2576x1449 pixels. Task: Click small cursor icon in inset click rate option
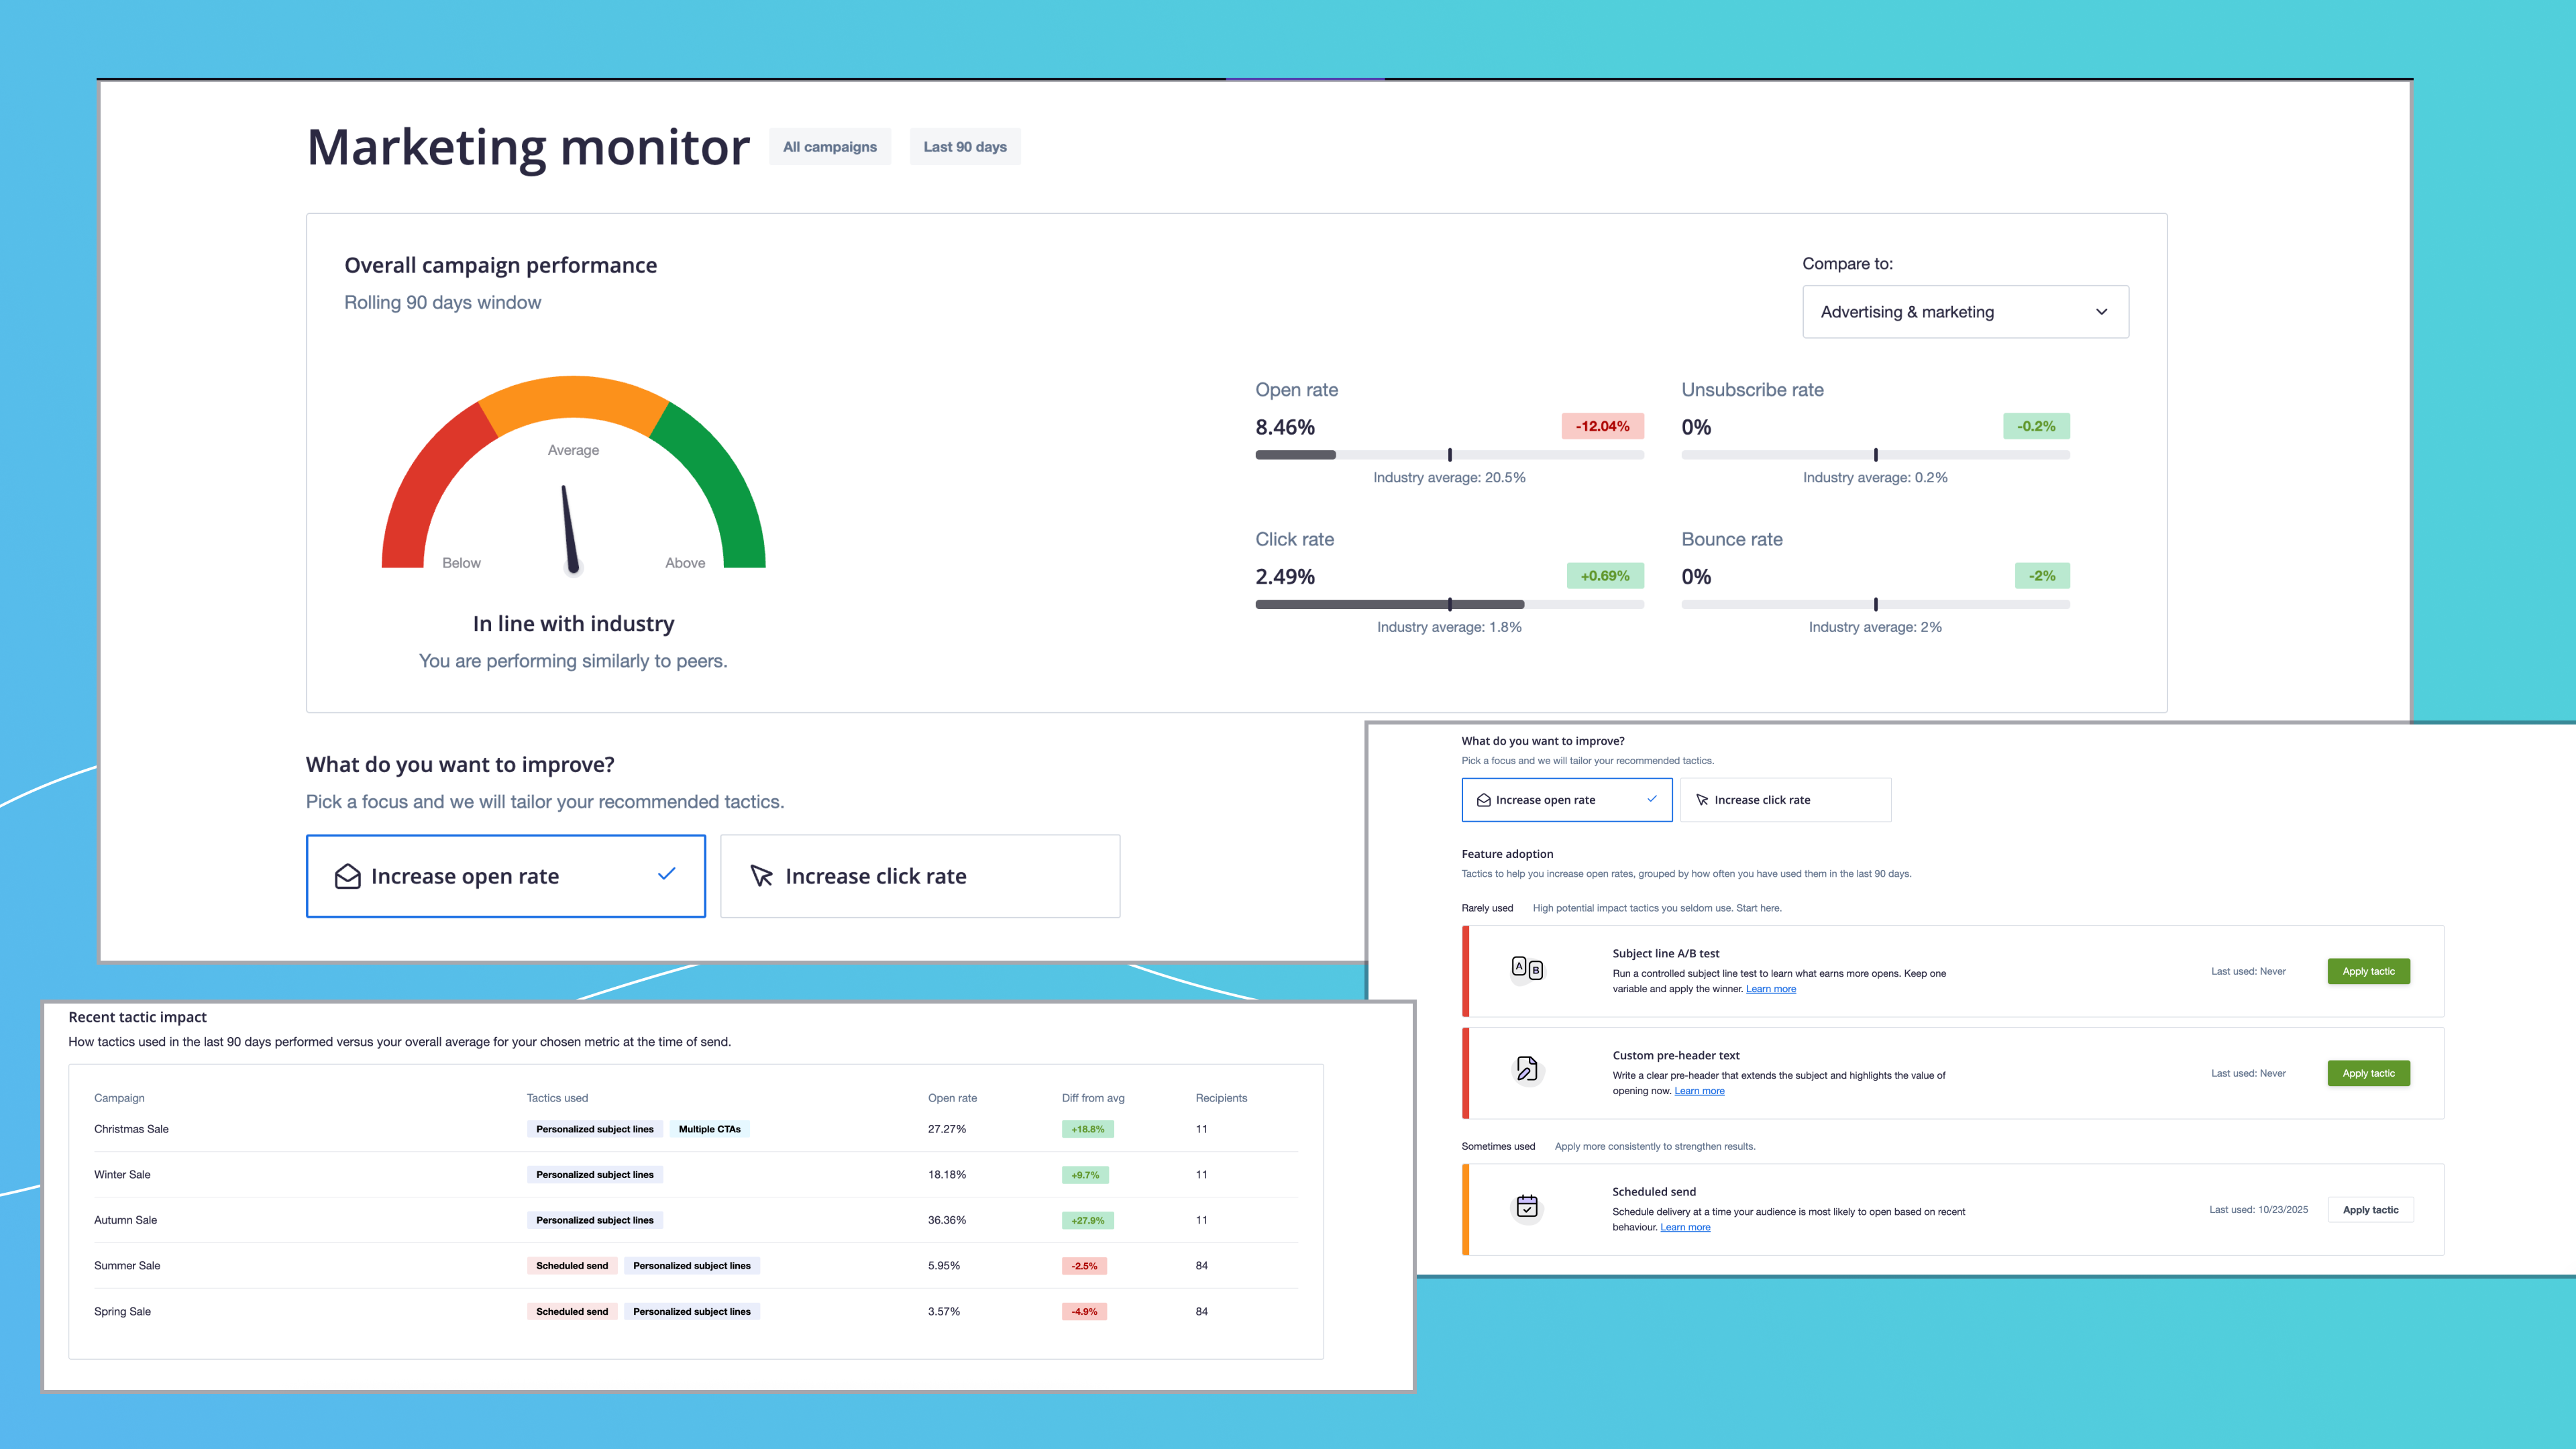click(1701, 800)
